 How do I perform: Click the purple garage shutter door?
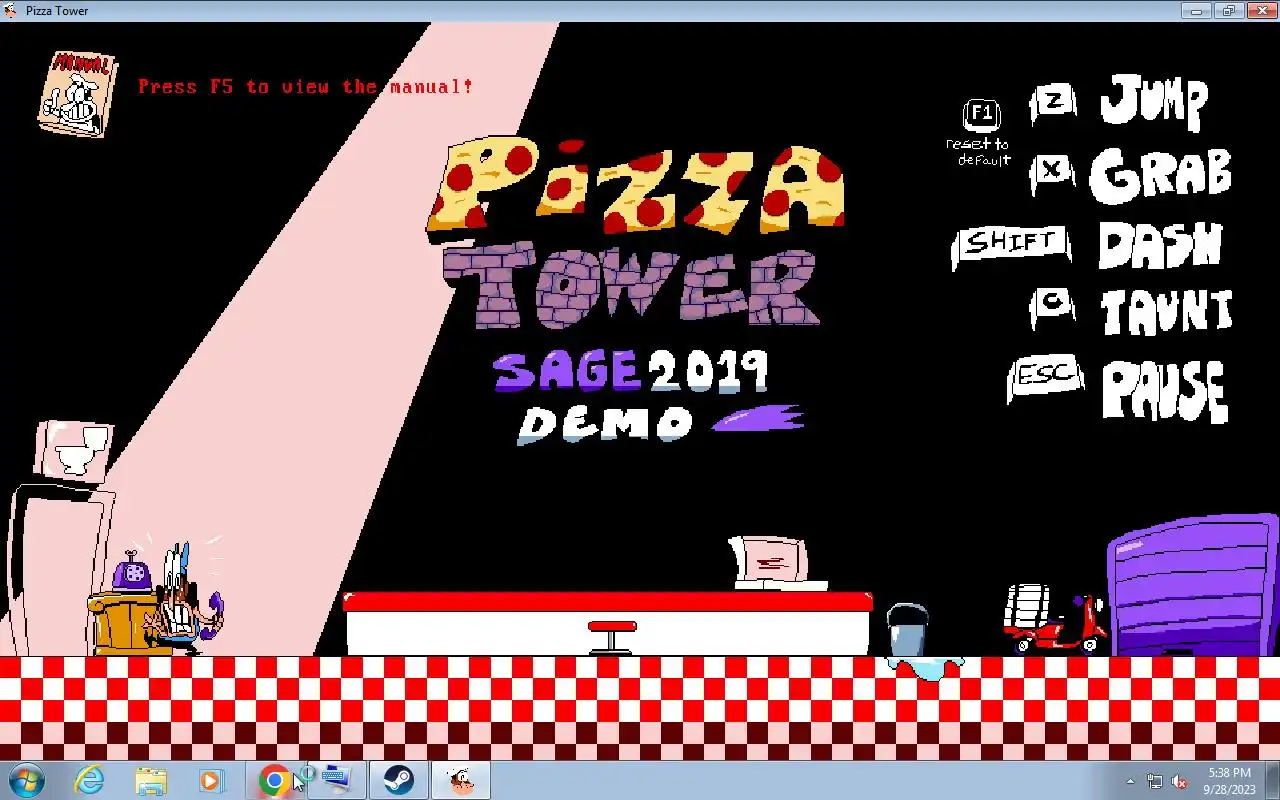pos(1194,586)
